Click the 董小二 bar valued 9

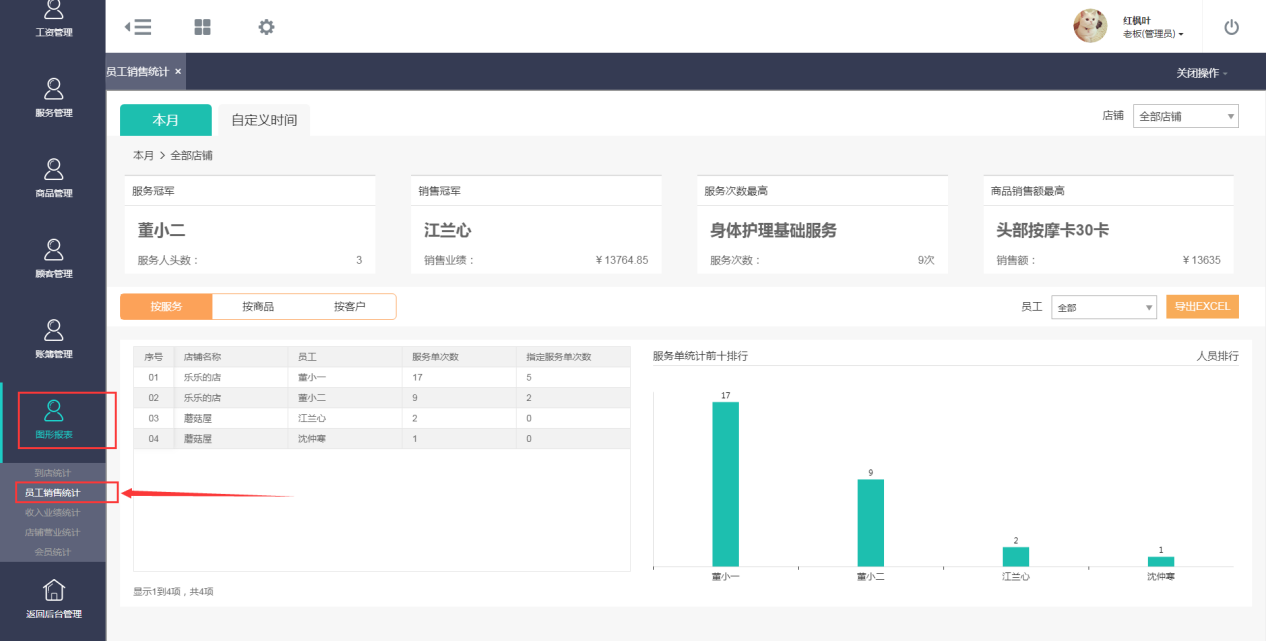870,523
